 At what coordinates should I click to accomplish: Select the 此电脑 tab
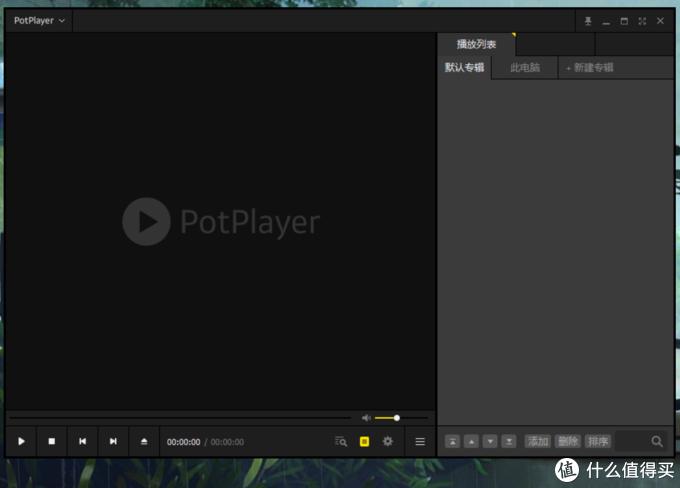tap(524, 68)
